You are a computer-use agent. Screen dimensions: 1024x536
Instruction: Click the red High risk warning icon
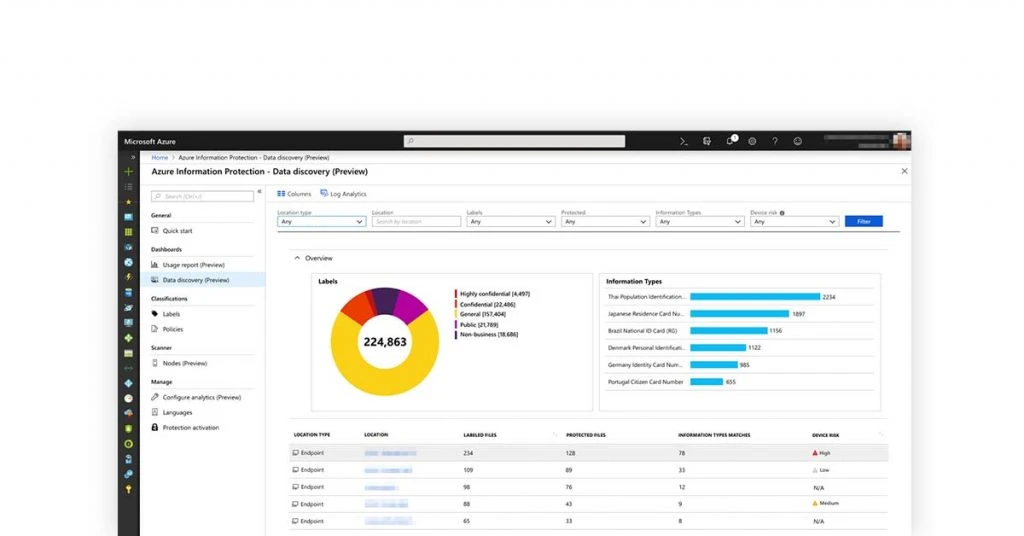coord(814,452)
